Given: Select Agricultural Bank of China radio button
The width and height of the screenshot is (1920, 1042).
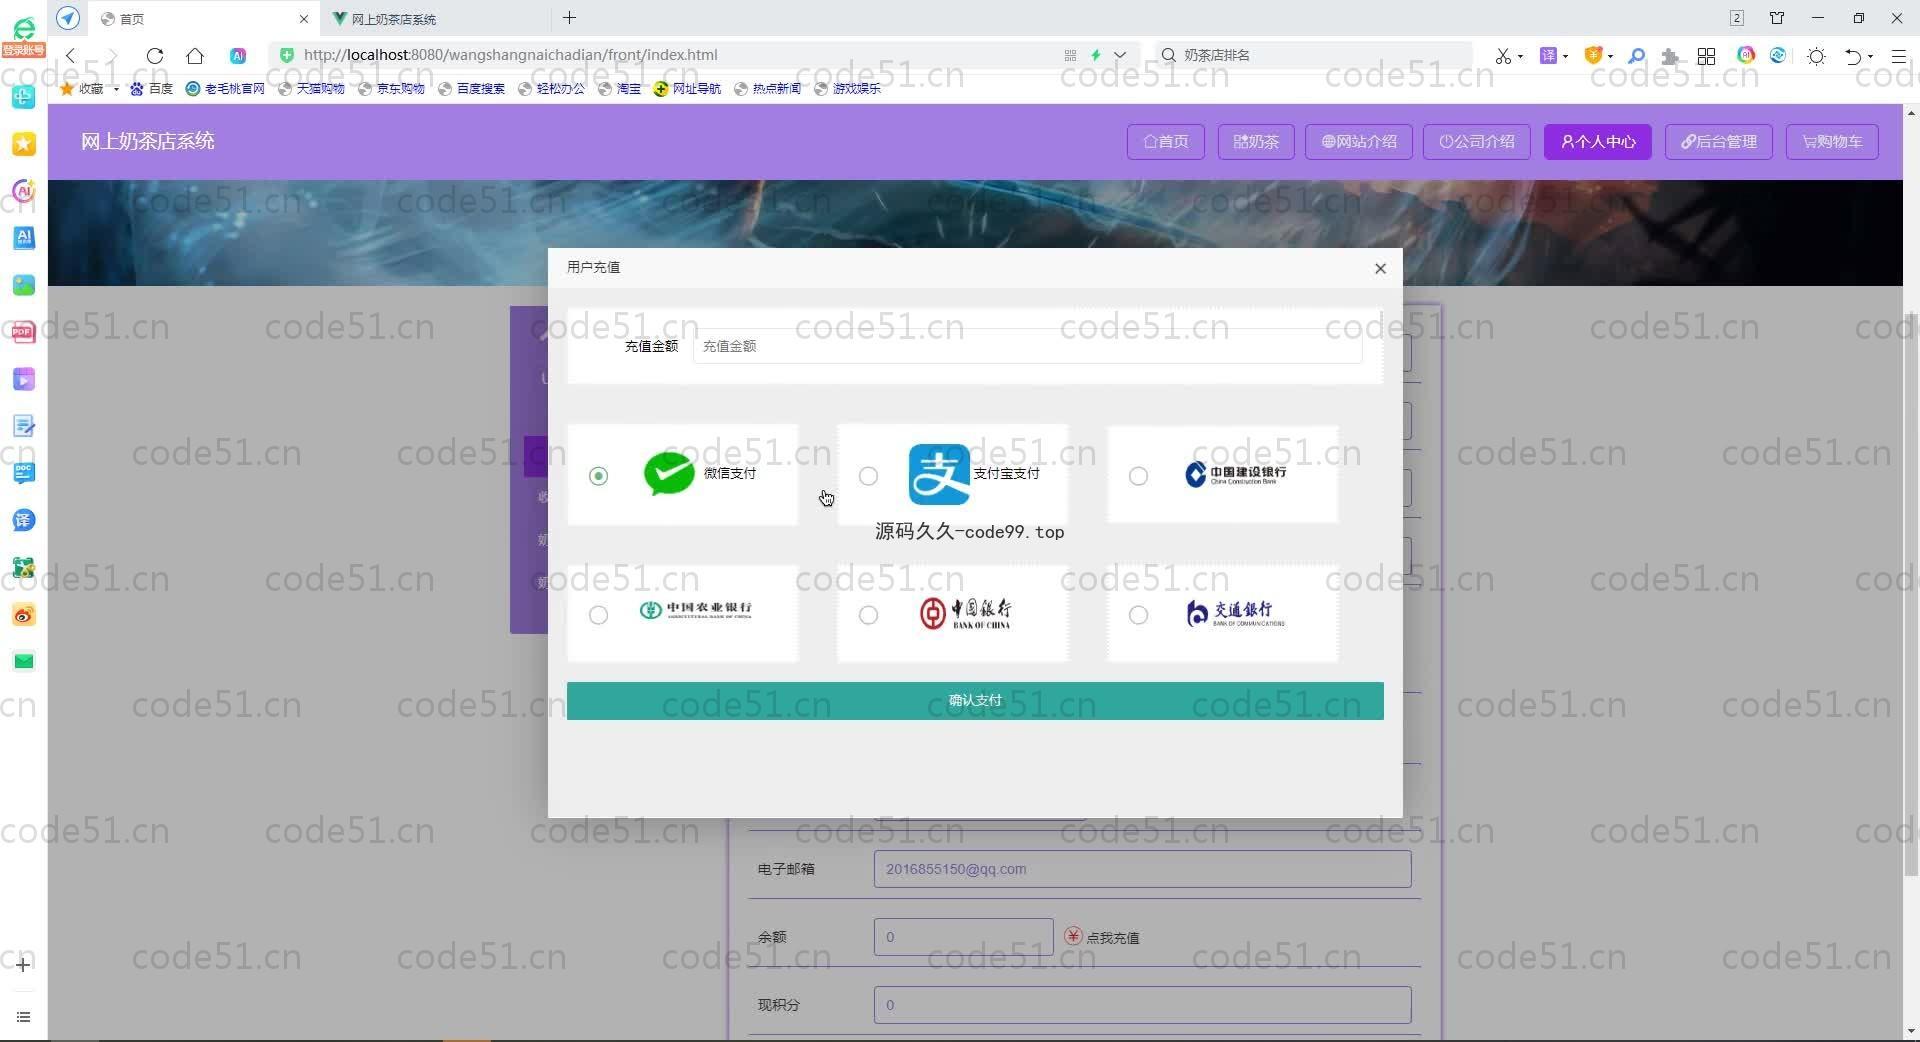Looking at the screenshot, I should point(598,615).
